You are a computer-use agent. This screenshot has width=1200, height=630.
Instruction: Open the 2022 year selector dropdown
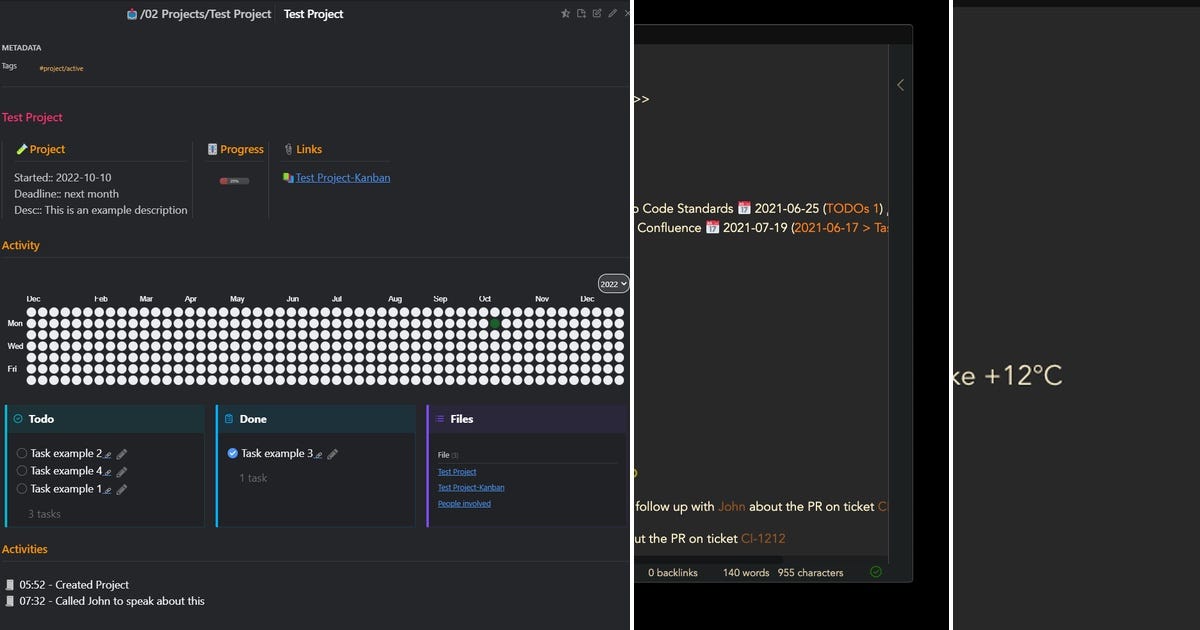pyautogui.click(x=612, y=283)
